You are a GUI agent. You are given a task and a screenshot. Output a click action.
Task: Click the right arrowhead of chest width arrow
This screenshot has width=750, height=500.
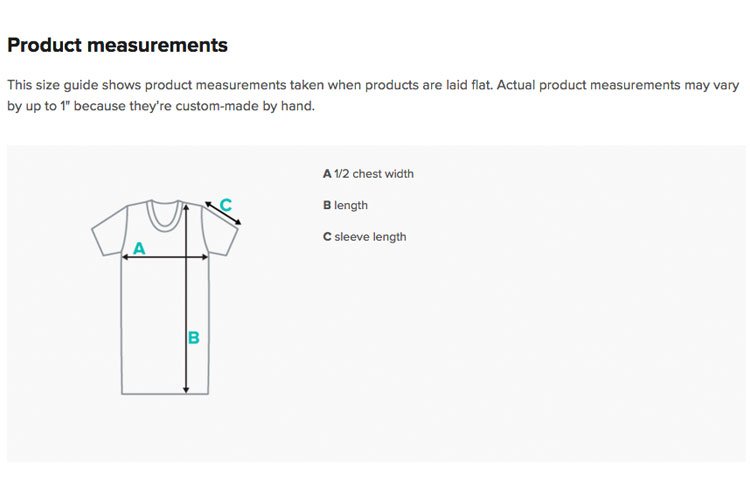pos(205,257)
